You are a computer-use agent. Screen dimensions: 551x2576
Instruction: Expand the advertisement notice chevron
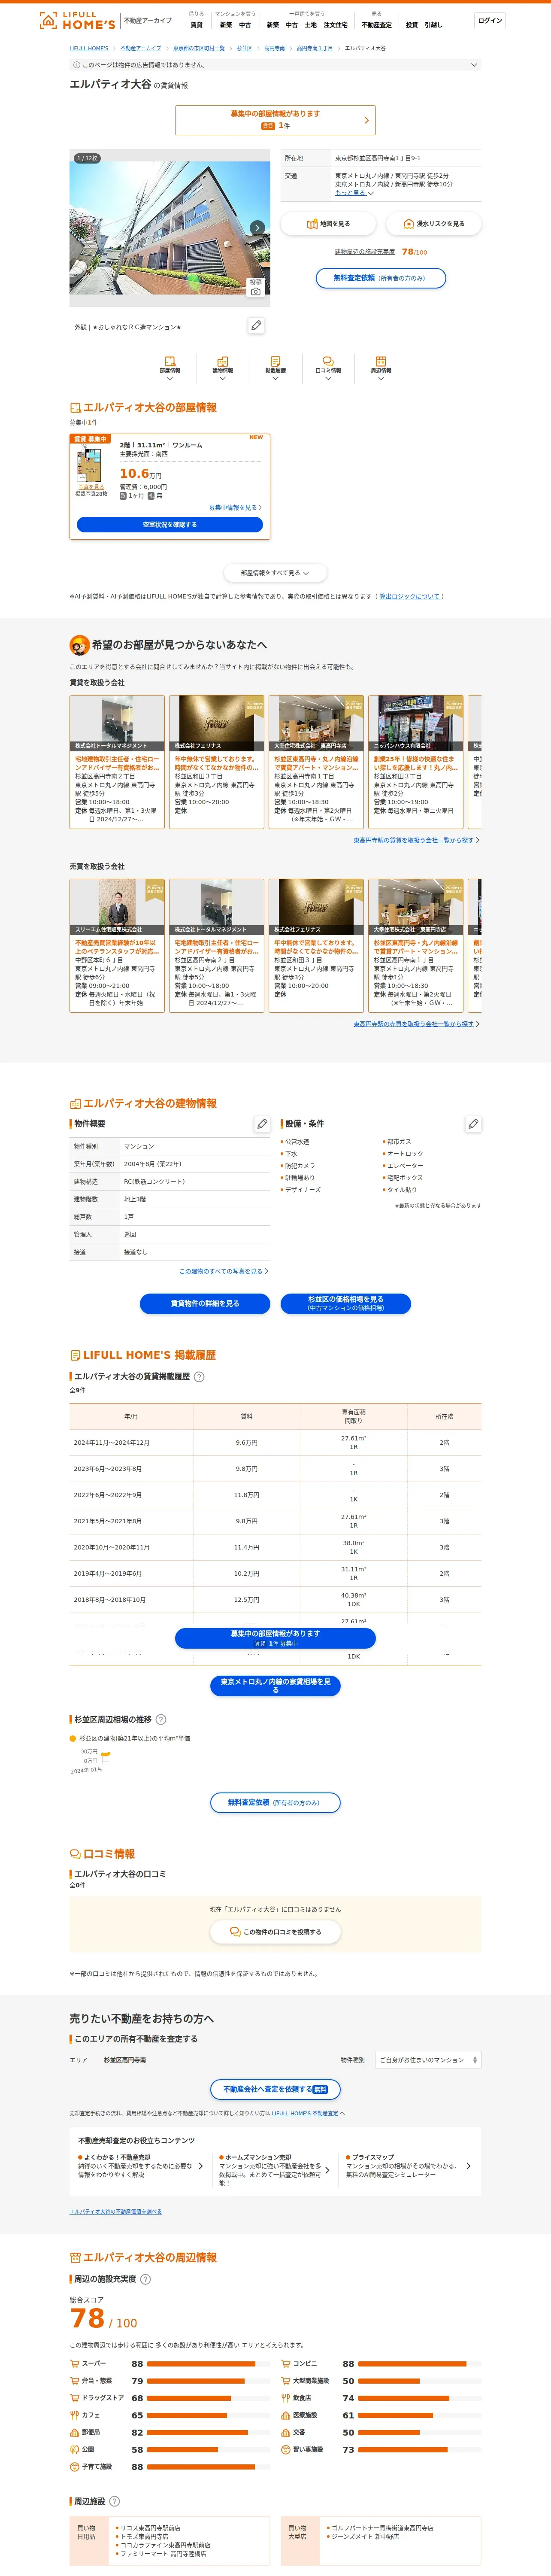(x=474, y=65)
